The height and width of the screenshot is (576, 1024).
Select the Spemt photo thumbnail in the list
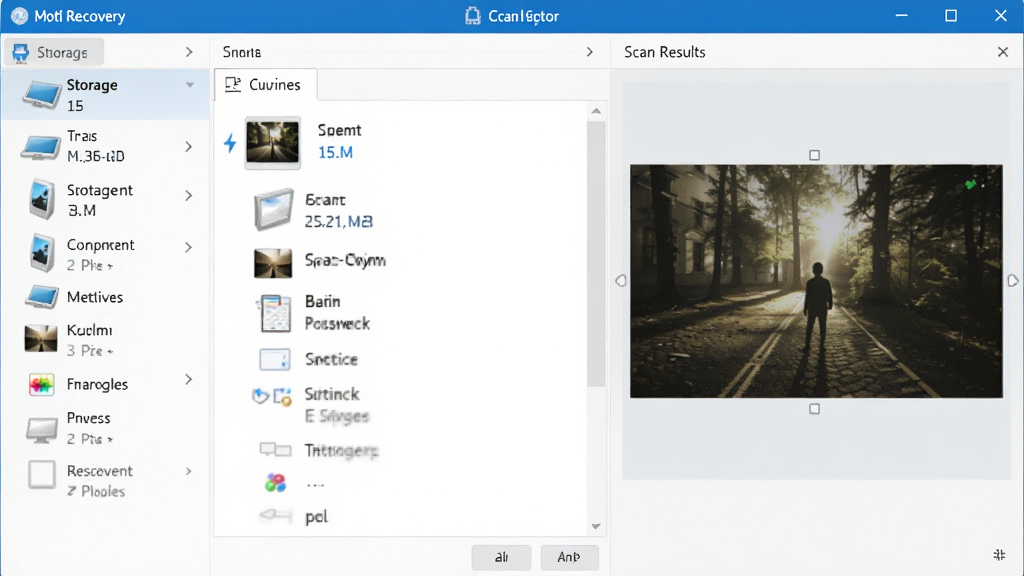click(272, 143)
